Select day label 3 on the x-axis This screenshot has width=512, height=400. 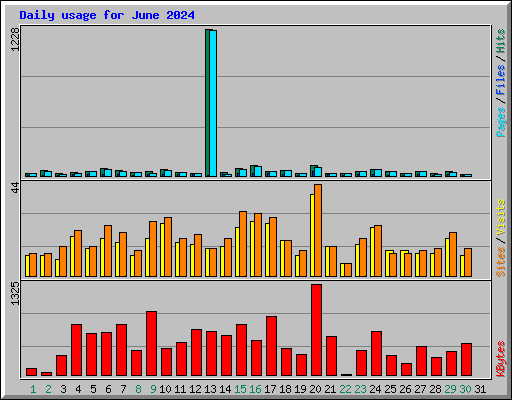[63, 389]
